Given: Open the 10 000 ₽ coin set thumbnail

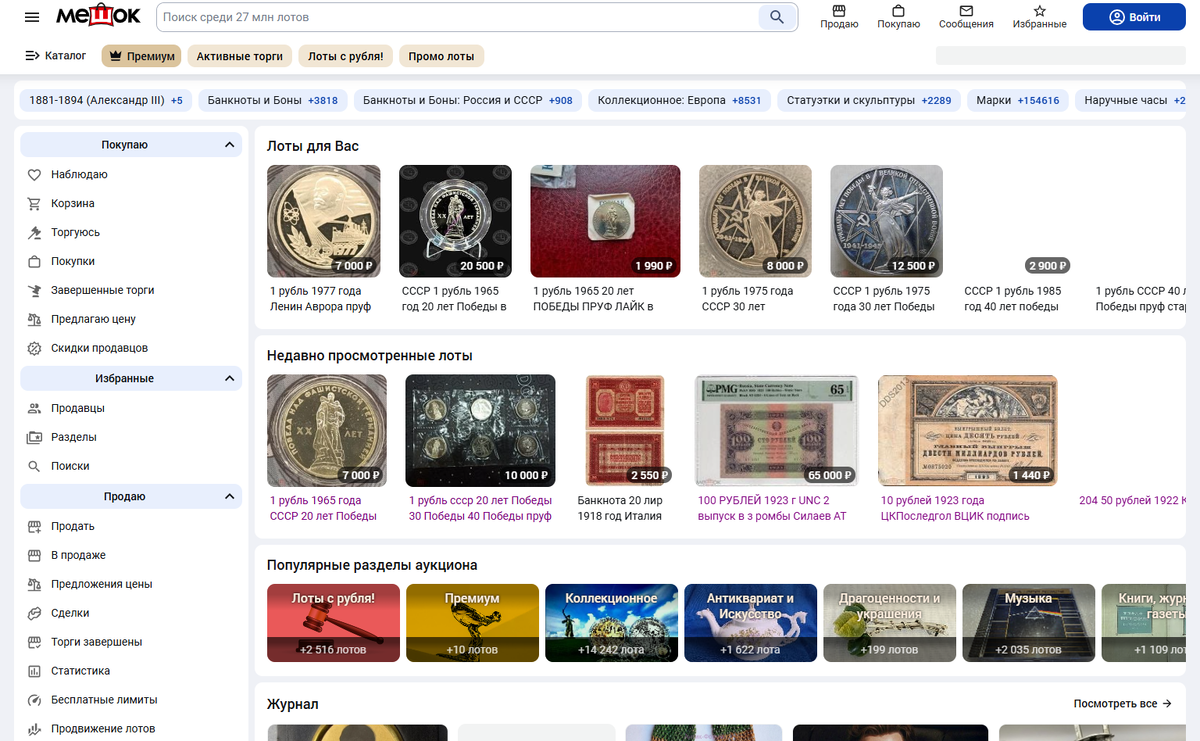Looking at the screenshot, I should click(x=480, y=431).
